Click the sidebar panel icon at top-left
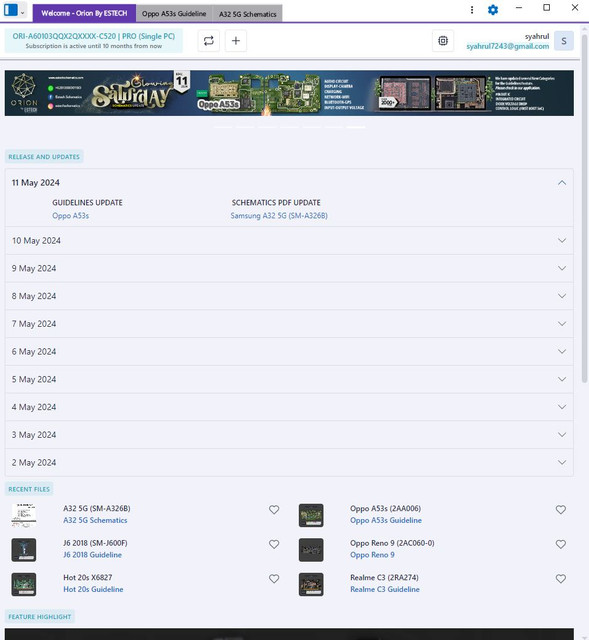The width and height of the screenshot is (589, 640). coord(10,10)
